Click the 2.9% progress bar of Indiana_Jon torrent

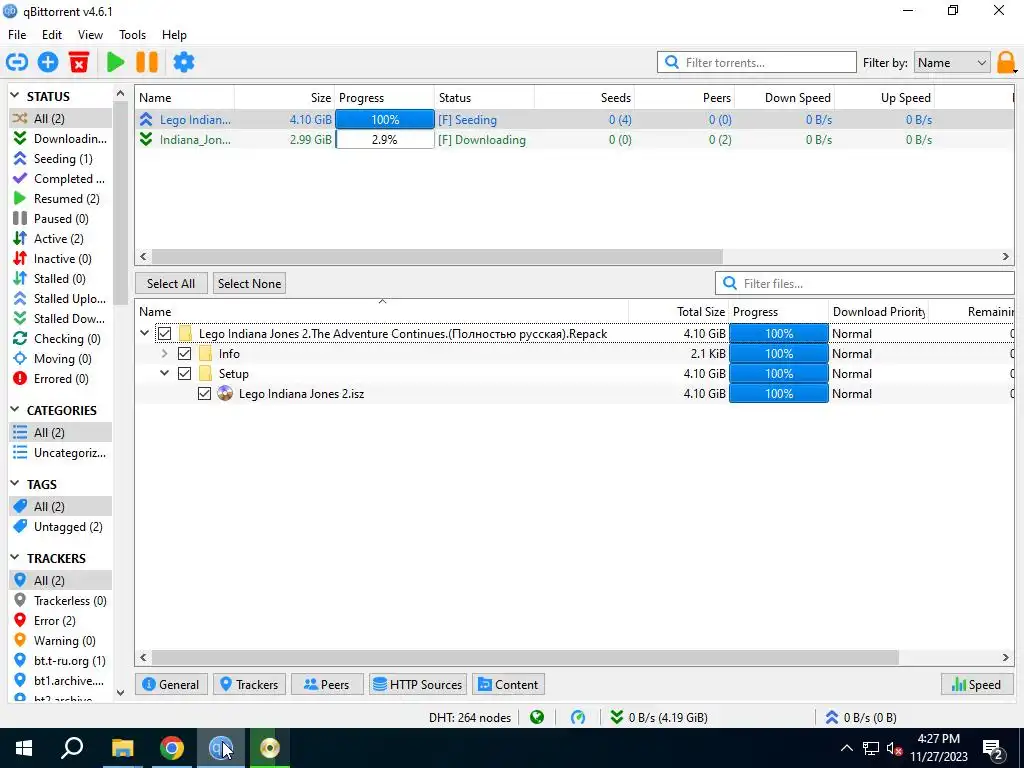coord(385,140)
